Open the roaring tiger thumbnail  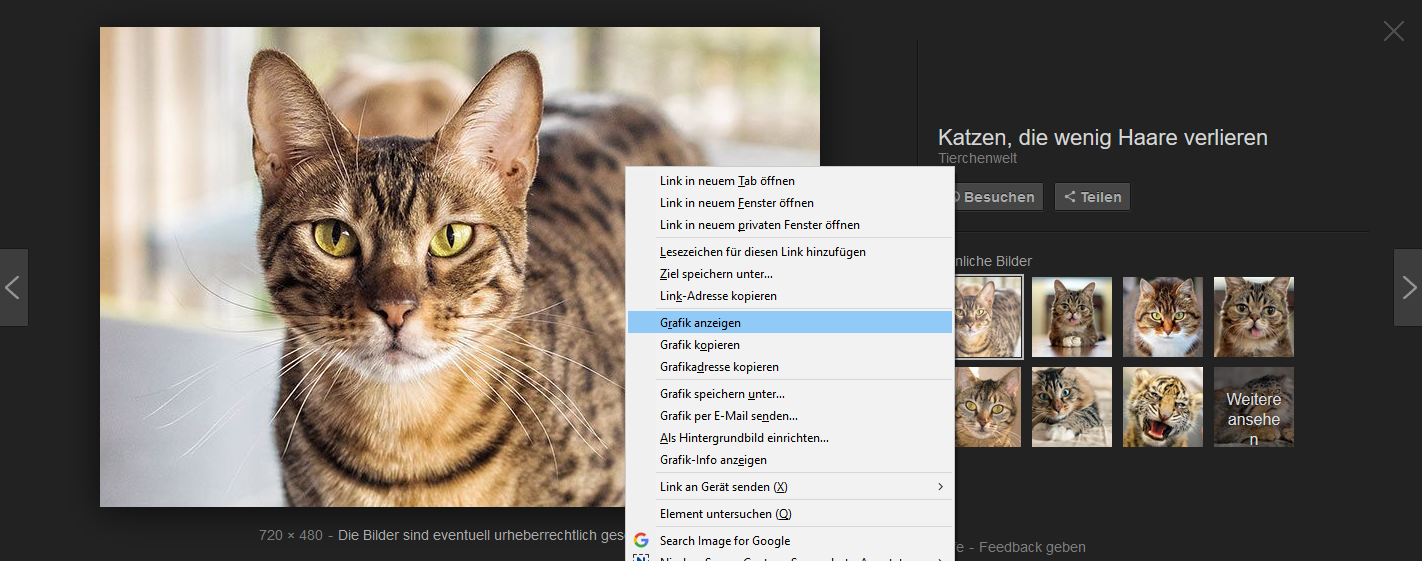pos(1162,407)
